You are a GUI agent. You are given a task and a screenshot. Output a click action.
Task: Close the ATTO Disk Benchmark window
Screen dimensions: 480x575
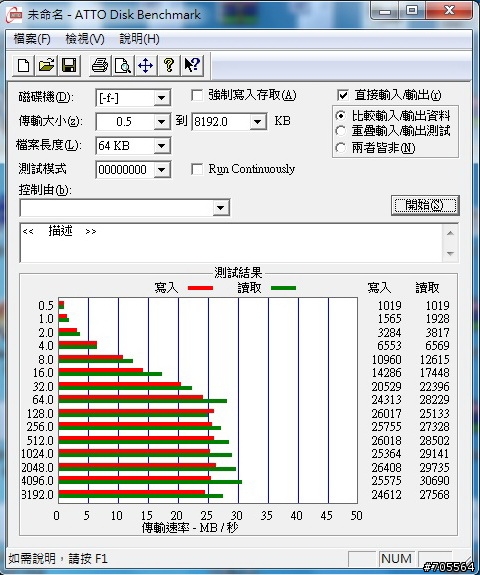[x=450, y=11]
